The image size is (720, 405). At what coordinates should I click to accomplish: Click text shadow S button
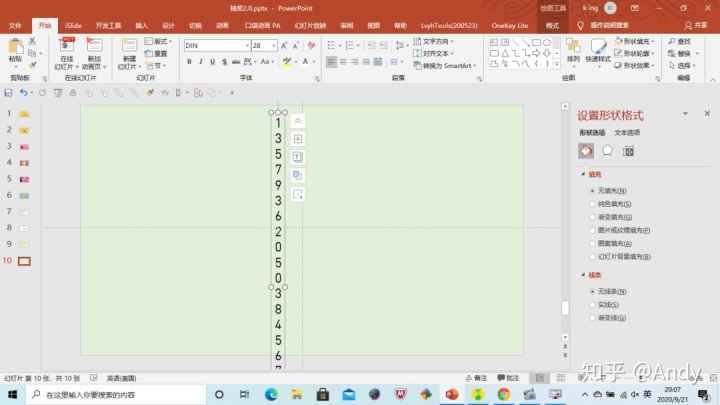[224, 62]
